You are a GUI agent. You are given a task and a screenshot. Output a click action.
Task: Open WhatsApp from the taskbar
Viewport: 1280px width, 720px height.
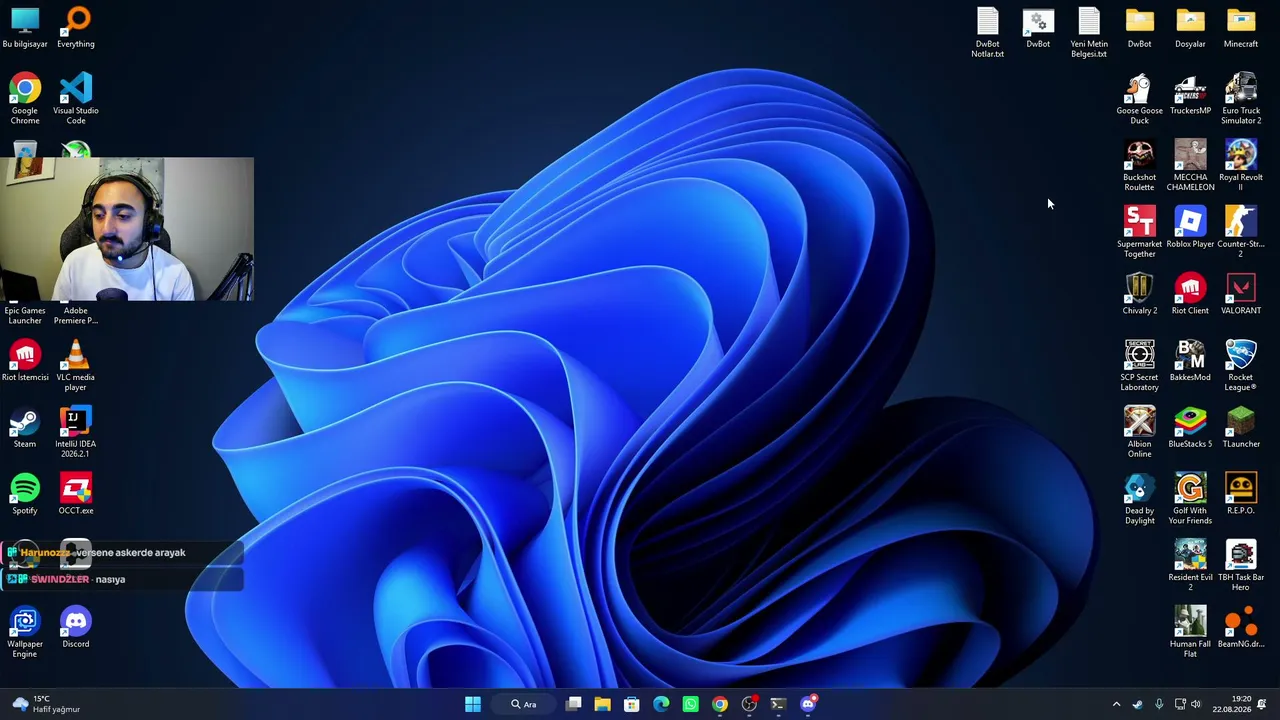coord(690,704)
